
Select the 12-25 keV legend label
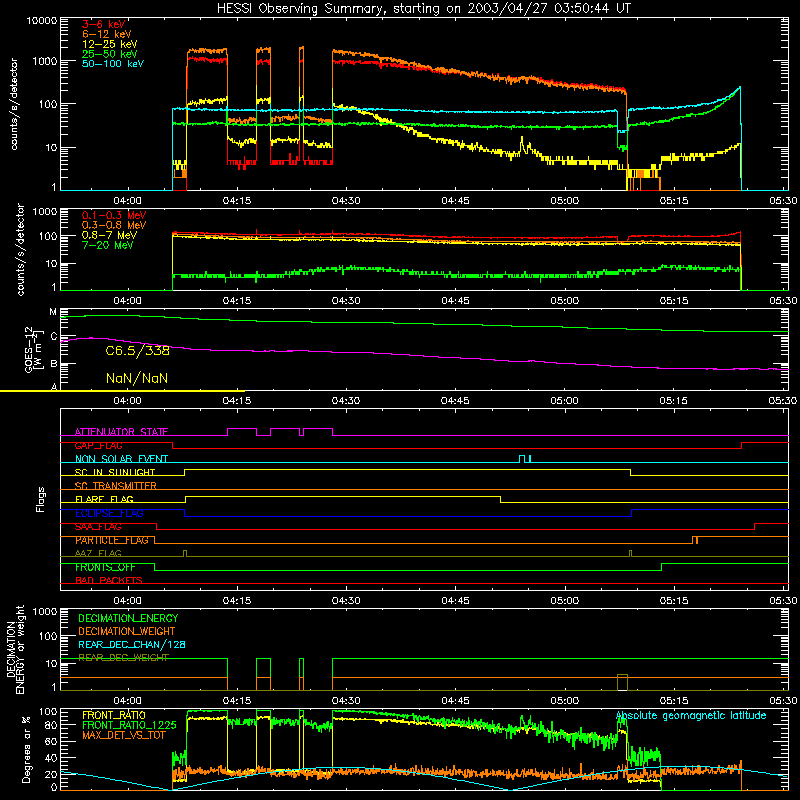[110, 44]
